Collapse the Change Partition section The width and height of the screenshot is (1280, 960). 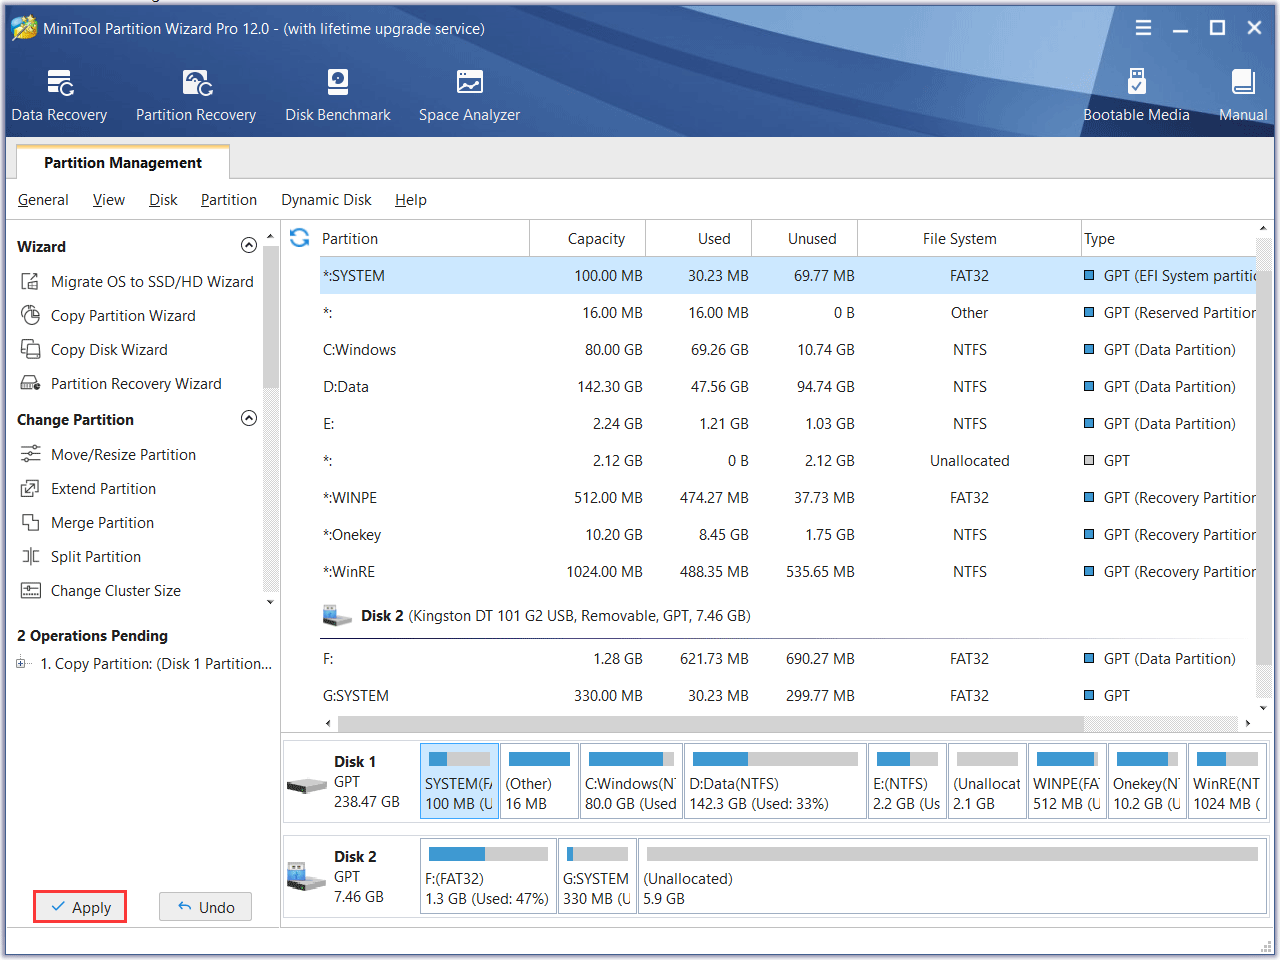pos(249,419)
